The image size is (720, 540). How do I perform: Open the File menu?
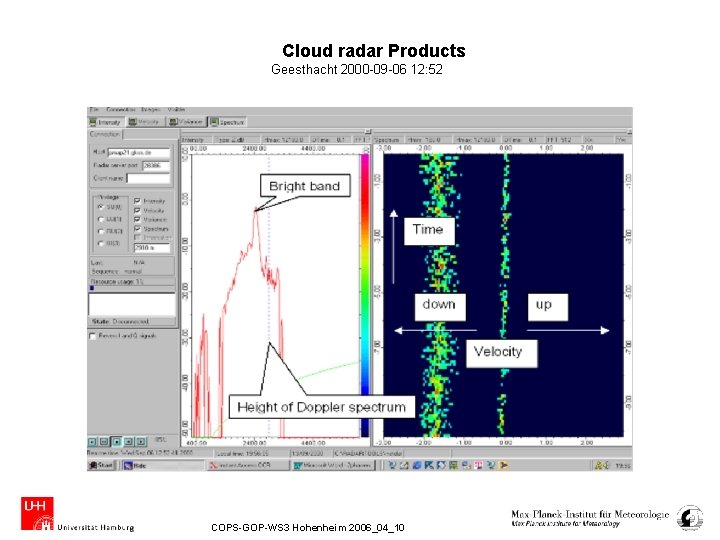tap(94, 110)
